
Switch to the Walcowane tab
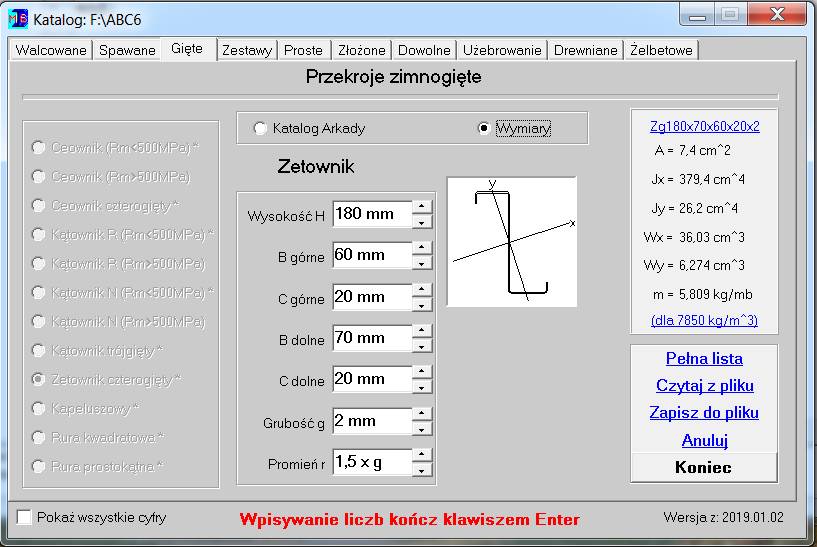(x=51, y=50)
